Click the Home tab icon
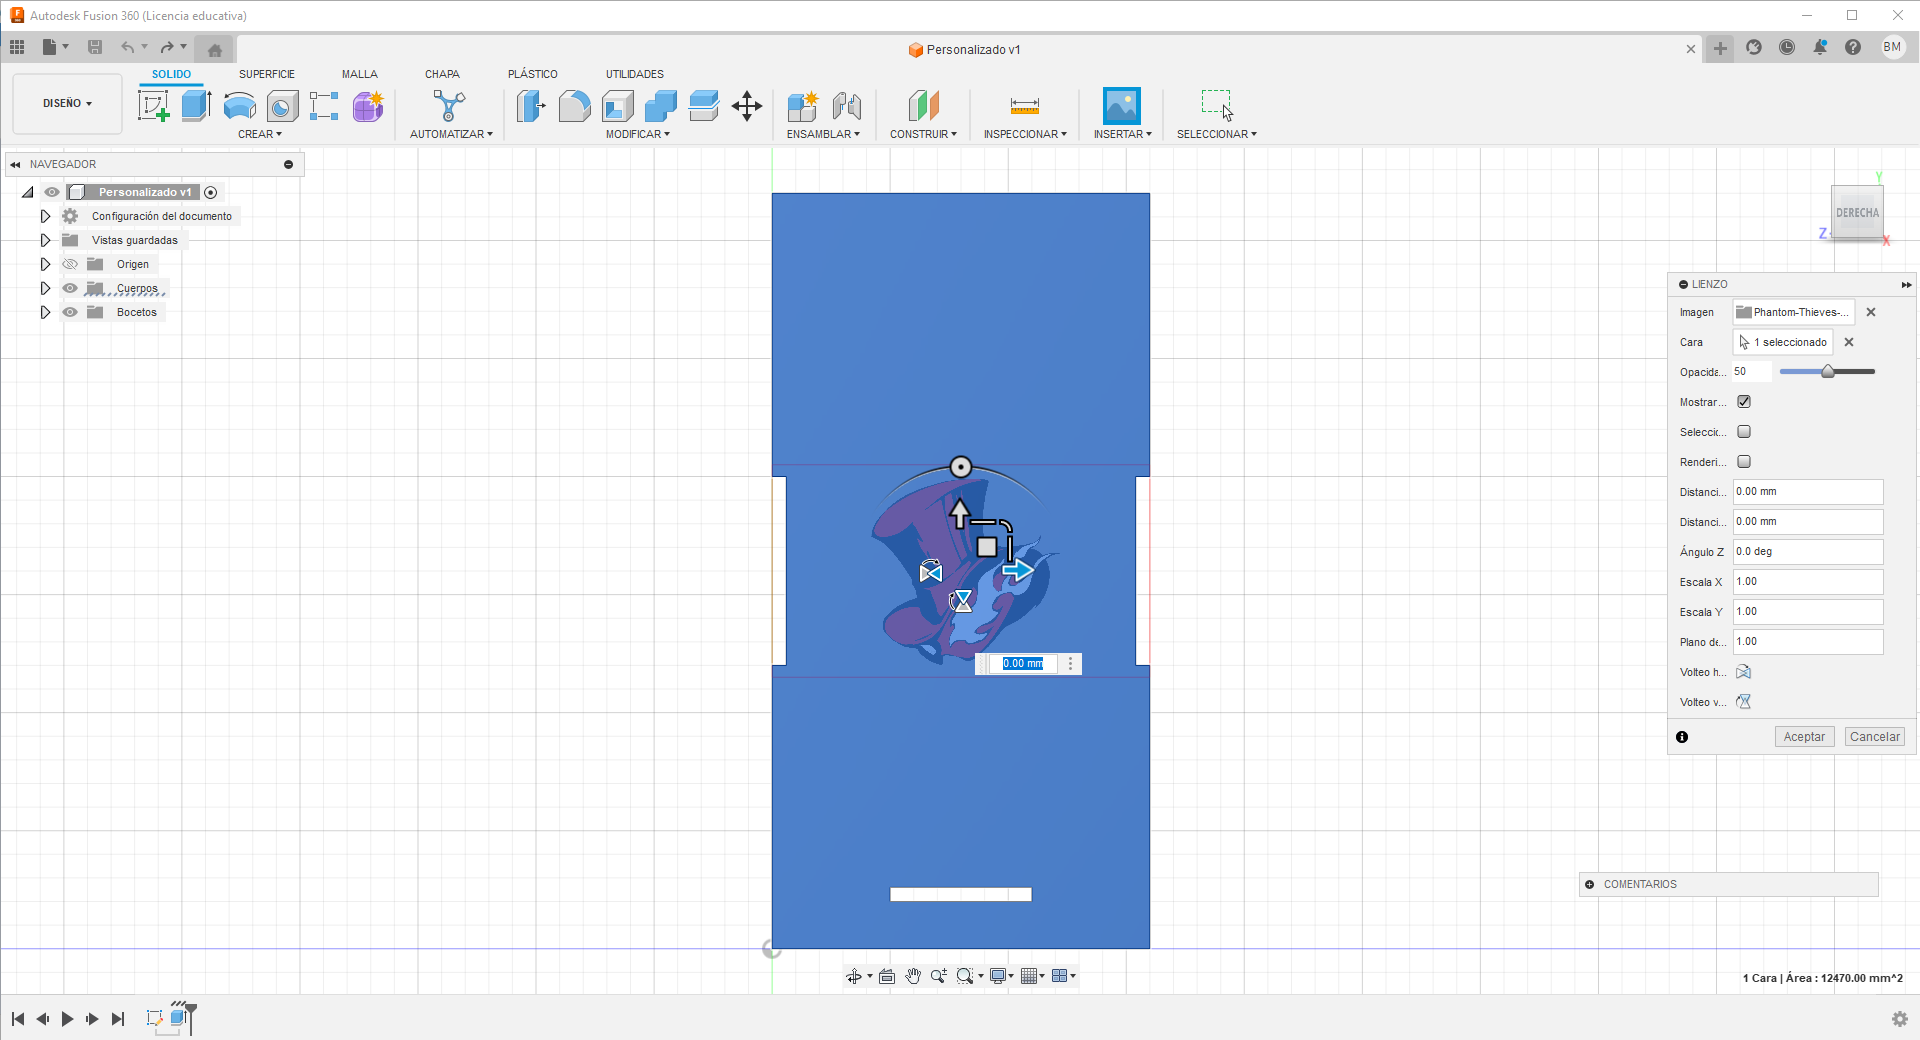 214,49
